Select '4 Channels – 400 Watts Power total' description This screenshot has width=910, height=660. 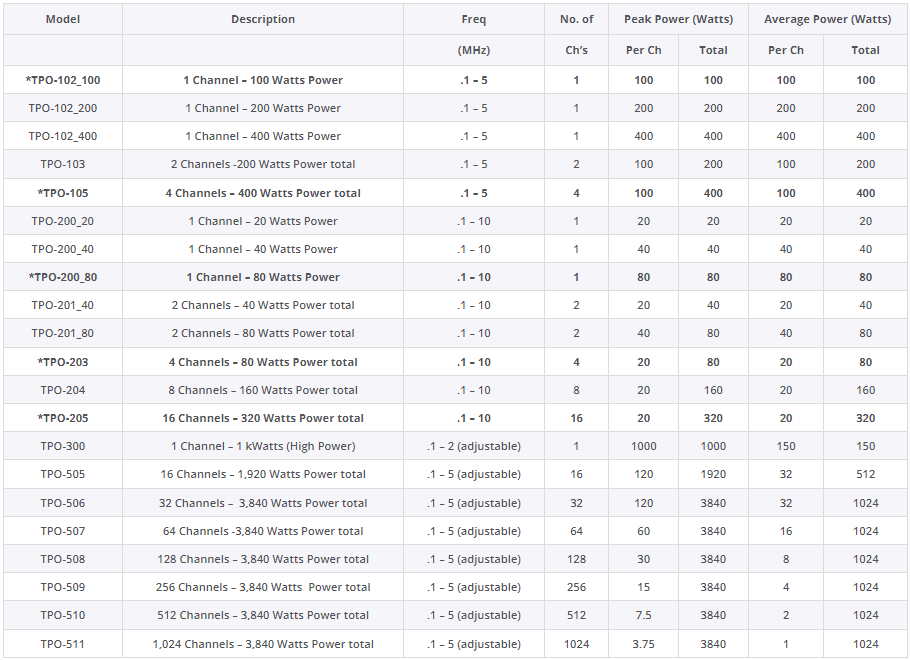(x=263, y=193)
